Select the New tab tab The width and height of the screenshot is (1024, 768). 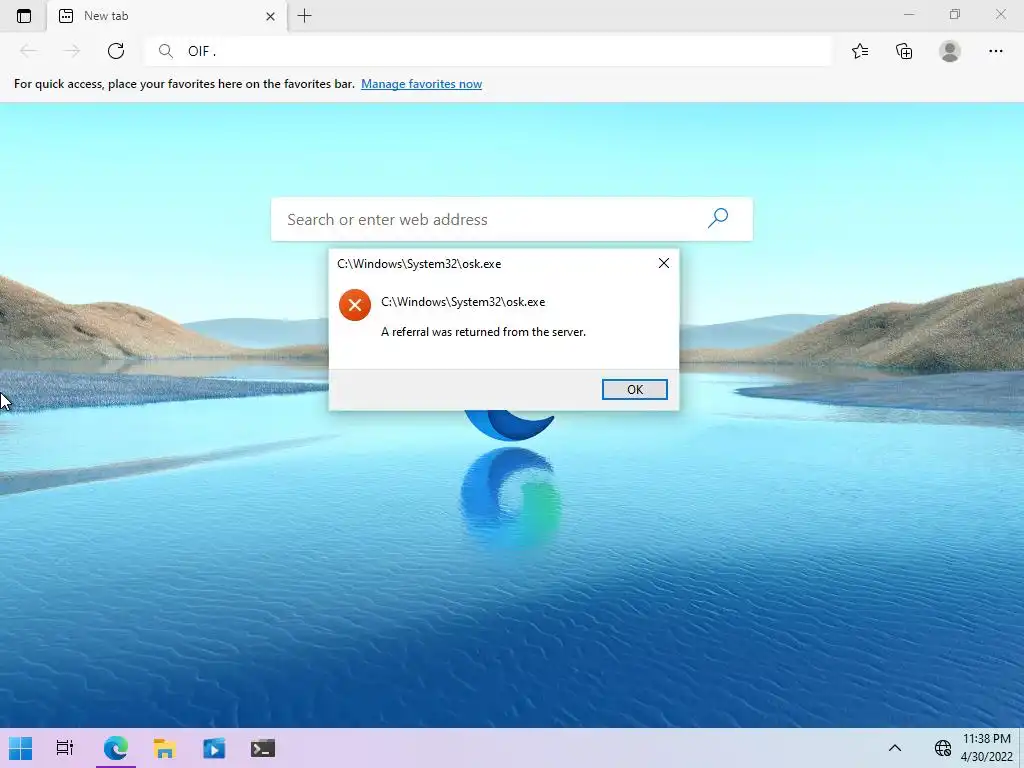167,16
